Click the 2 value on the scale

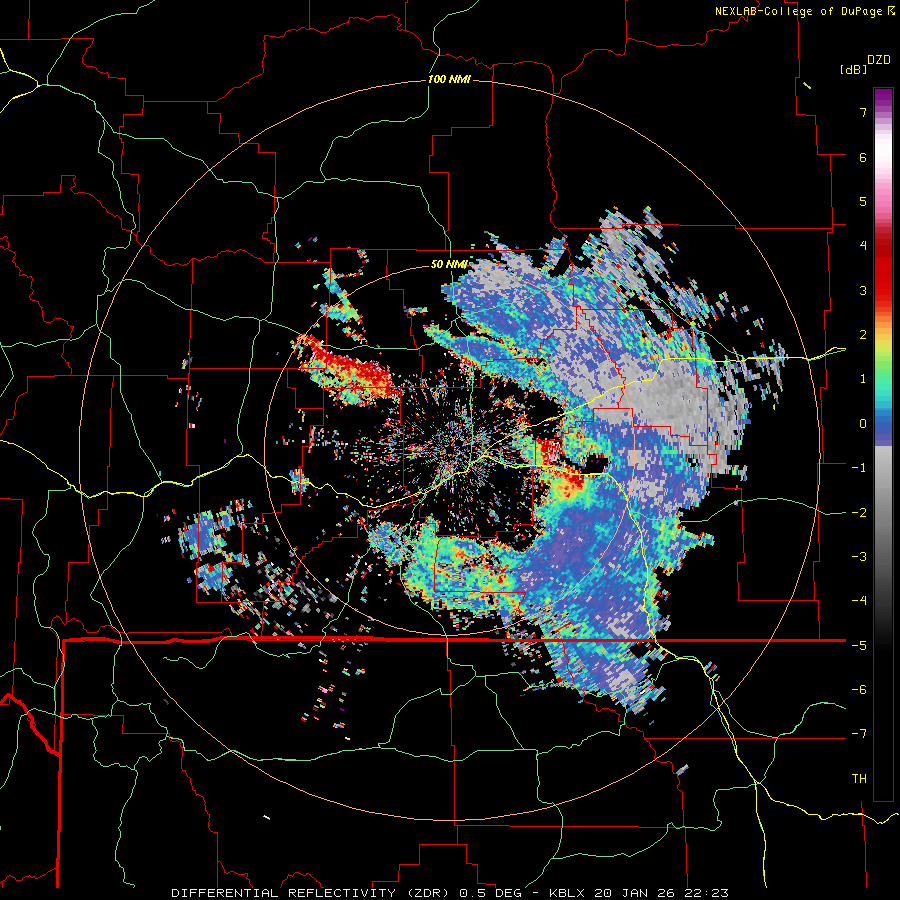(863, 335)
